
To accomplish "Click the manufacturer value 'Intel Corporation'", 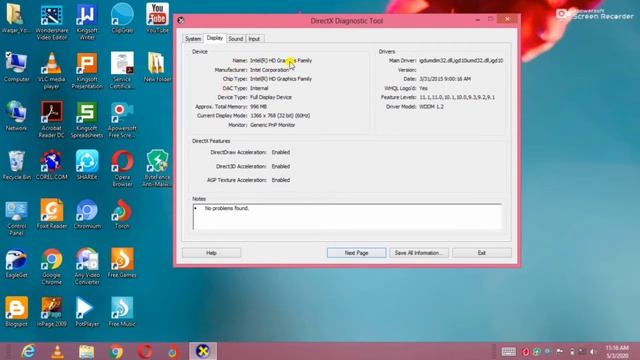I will [x=269, y=70].
